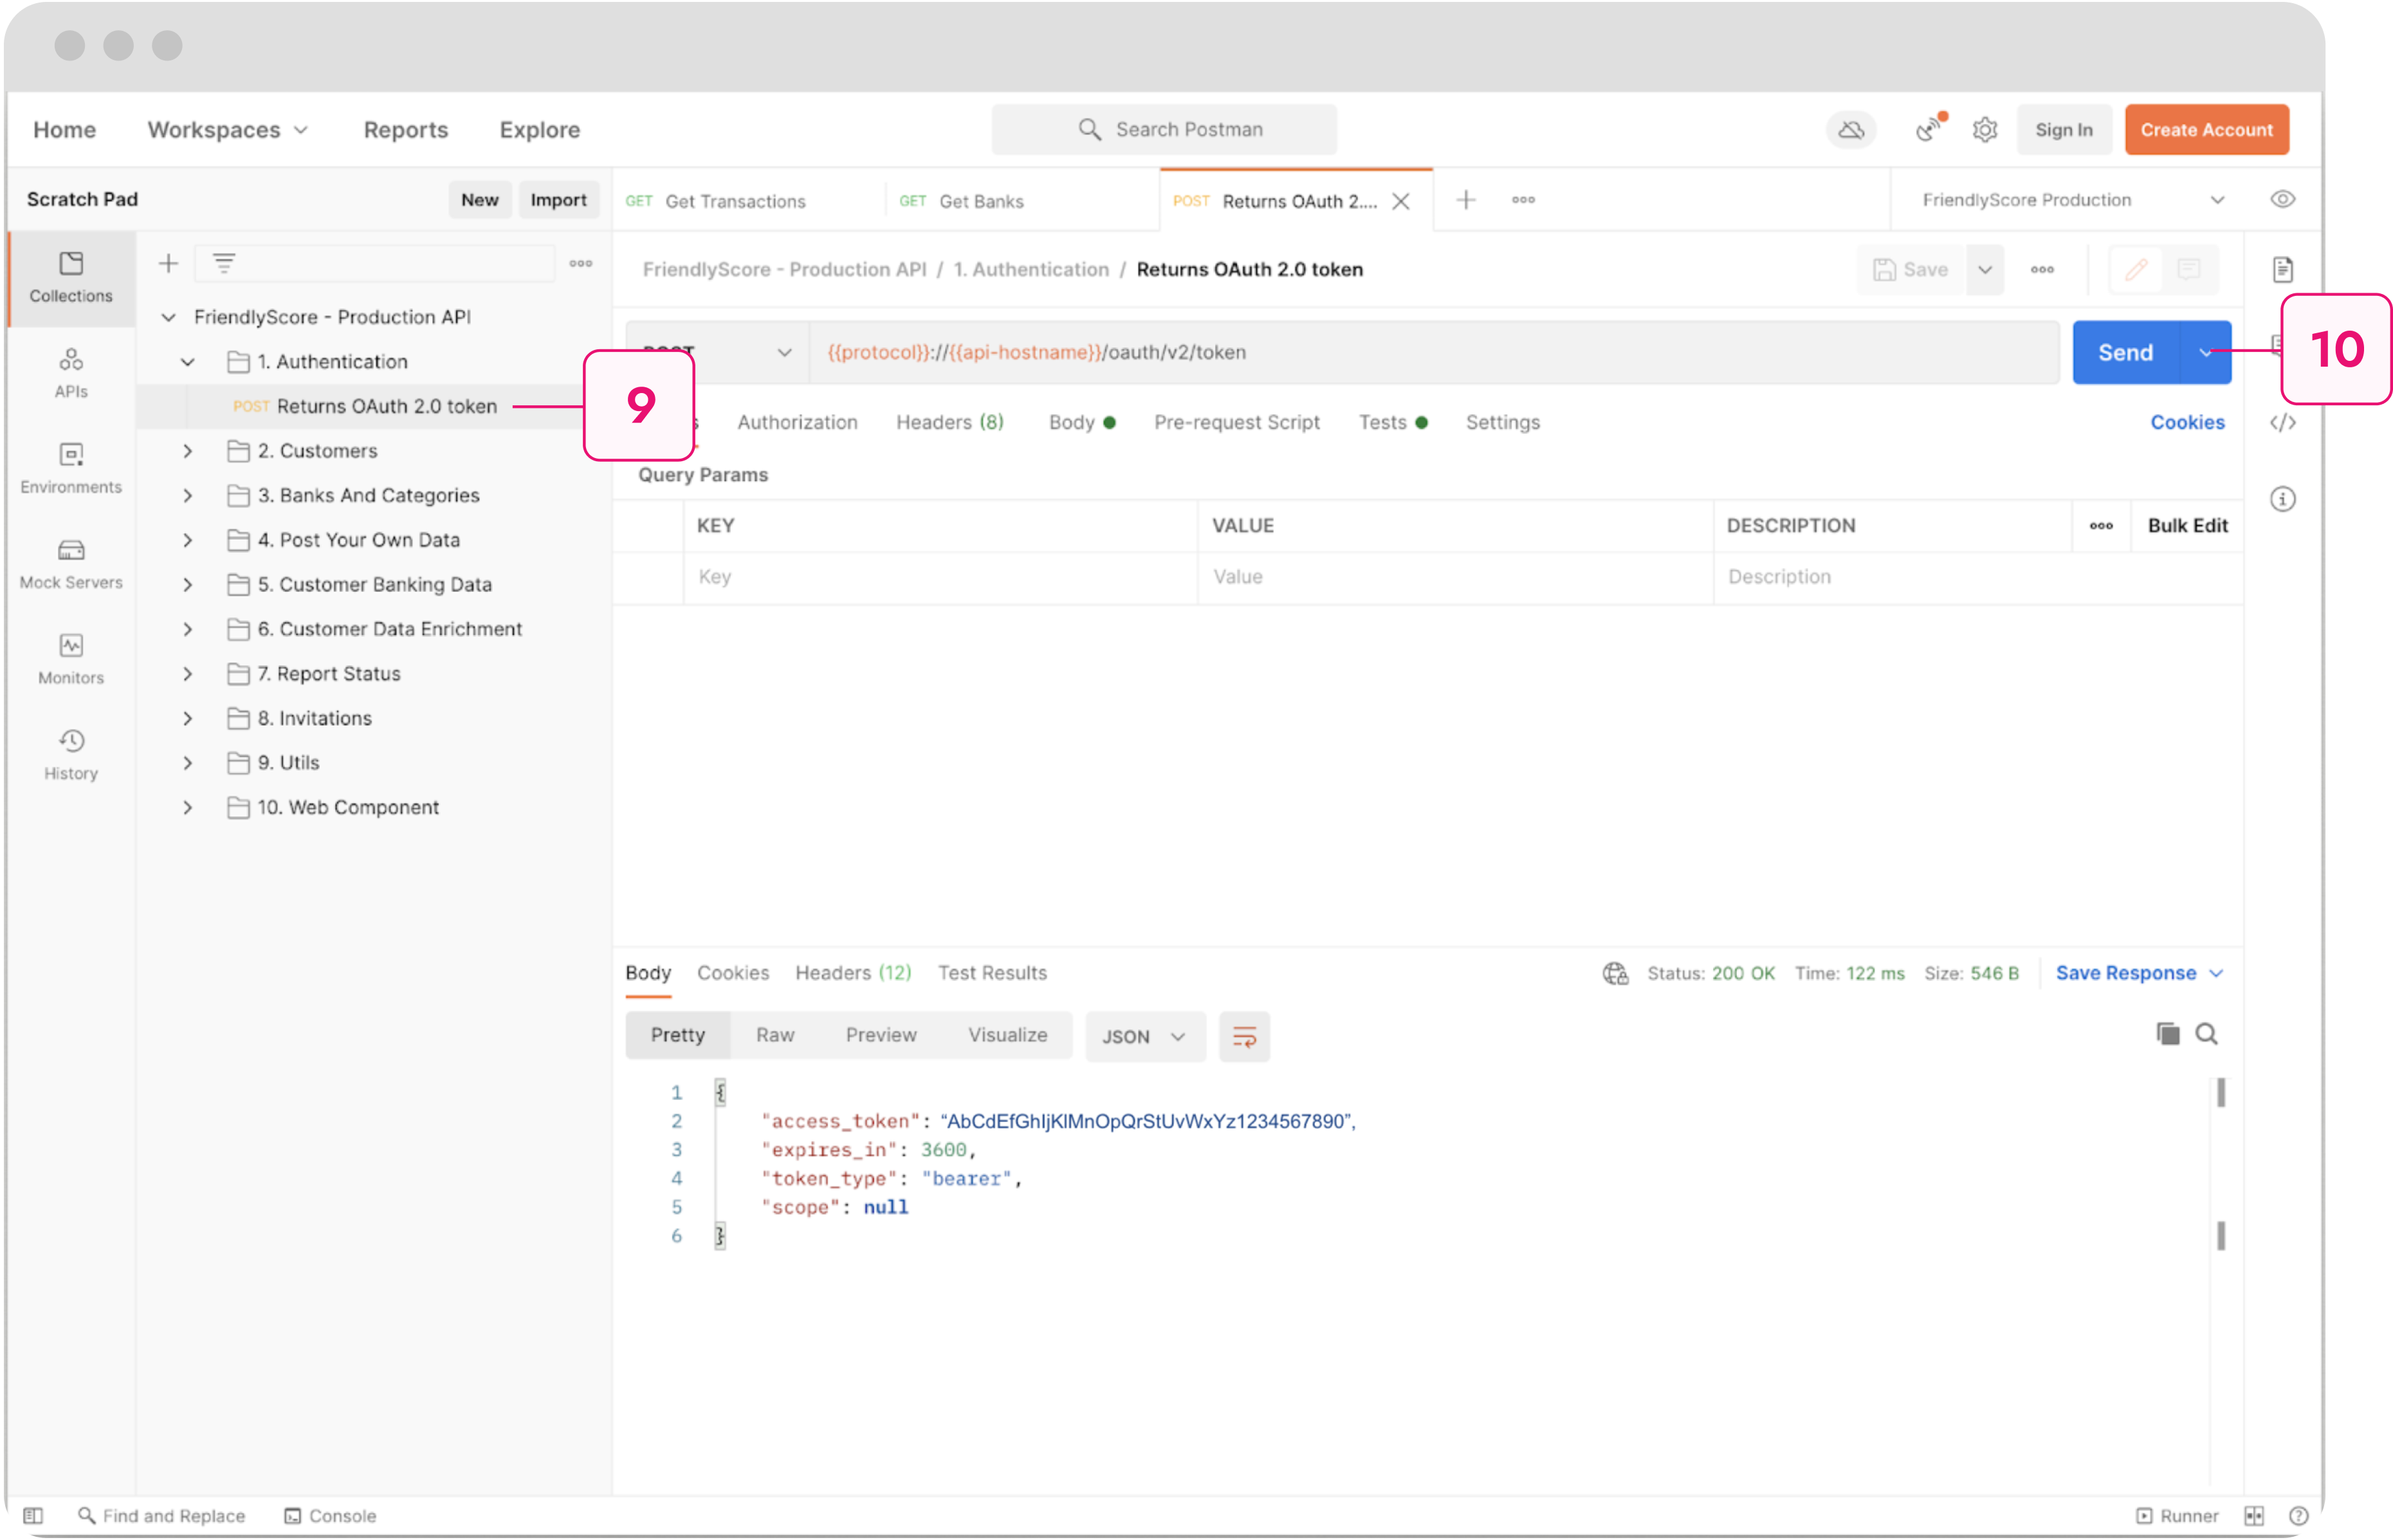Click the edit pencil icon
Image resolution: width=2393 pixels, height=1540 pixels.
point(2136,269)
